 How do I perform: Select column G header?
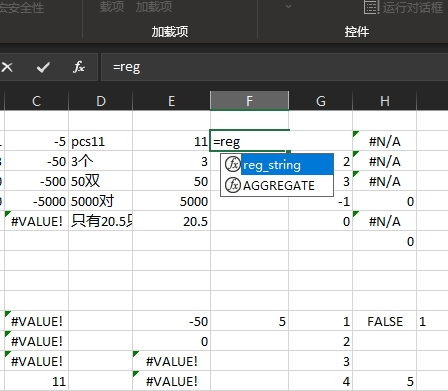click(321, 101)
